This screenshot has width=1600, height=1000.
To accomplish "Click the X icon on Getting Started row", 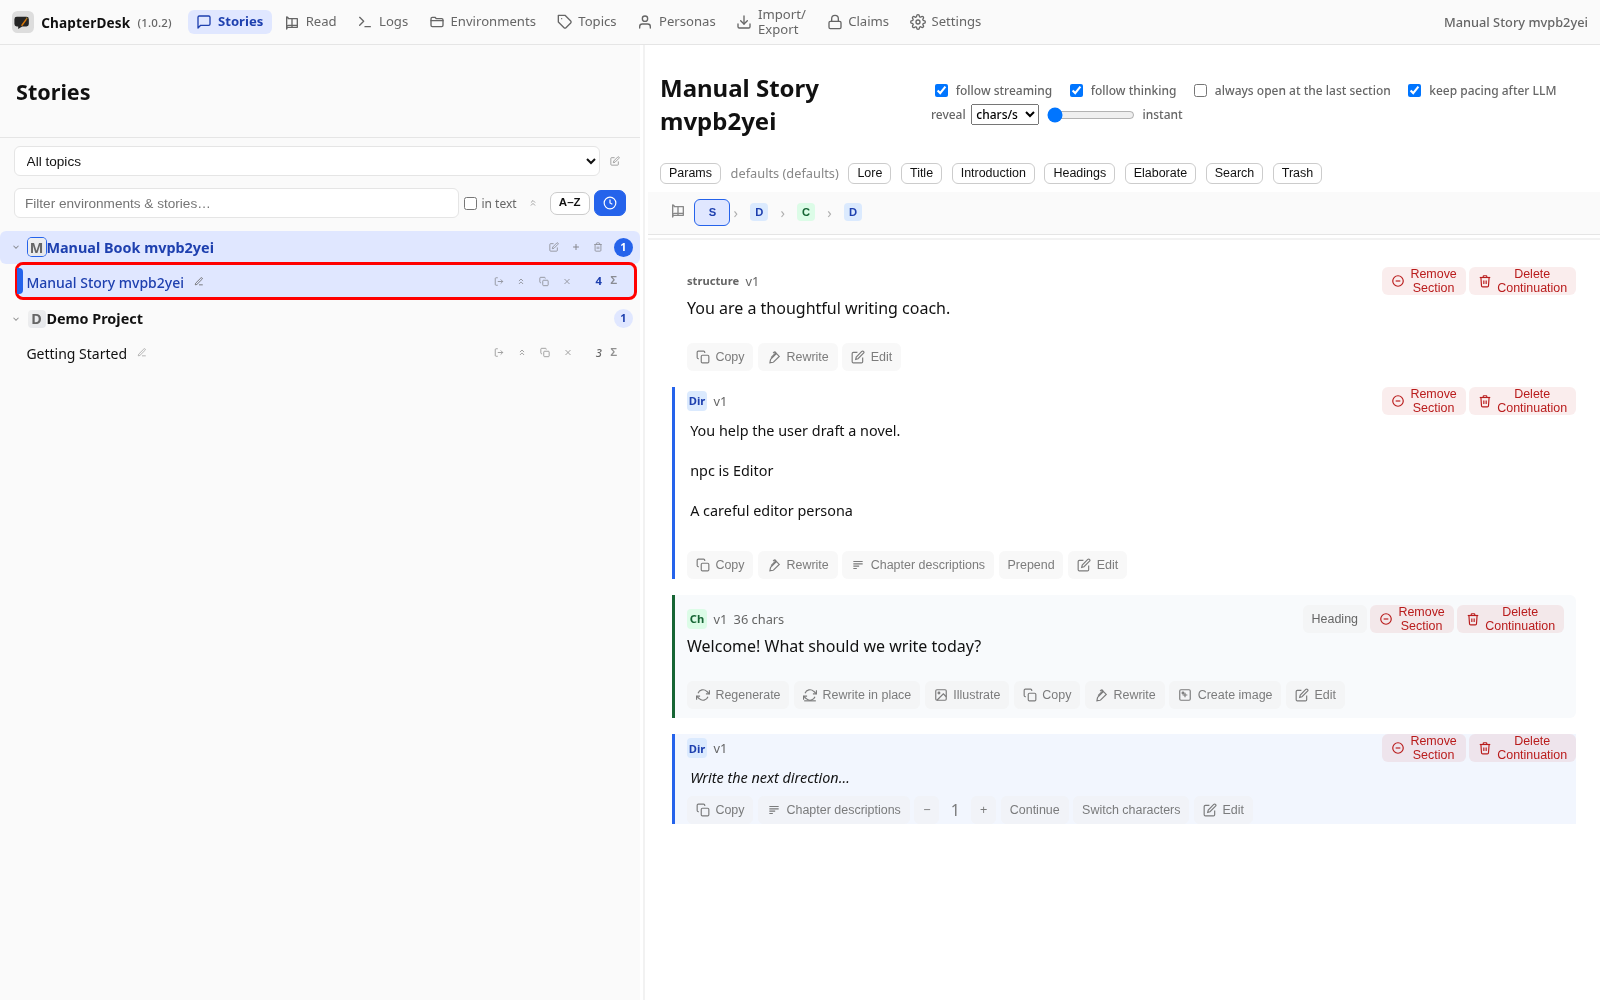I will [x=568, y=353].
